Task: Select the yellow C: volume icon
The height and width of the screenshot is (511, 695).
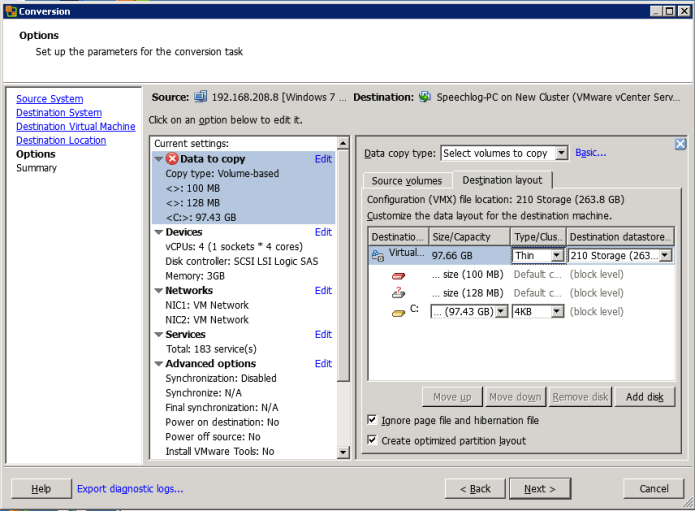Action: (398, 311)
